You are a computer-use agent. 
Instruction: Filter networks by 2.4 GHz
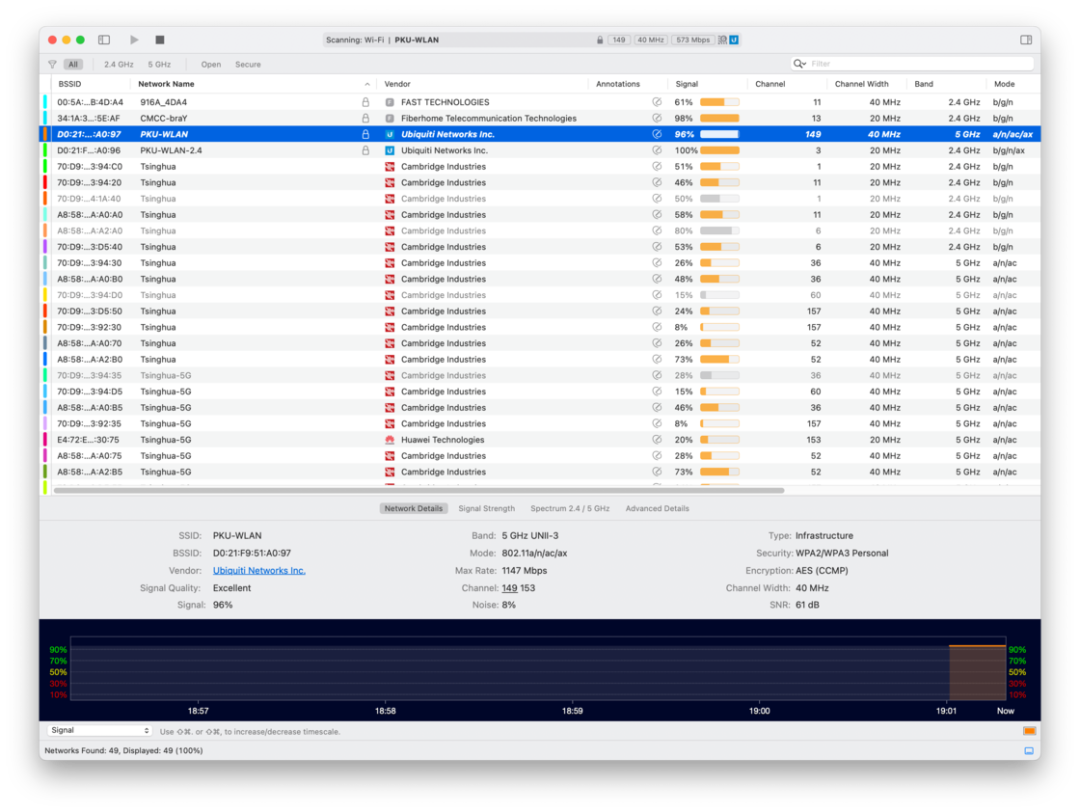click(x=118, y=64)
